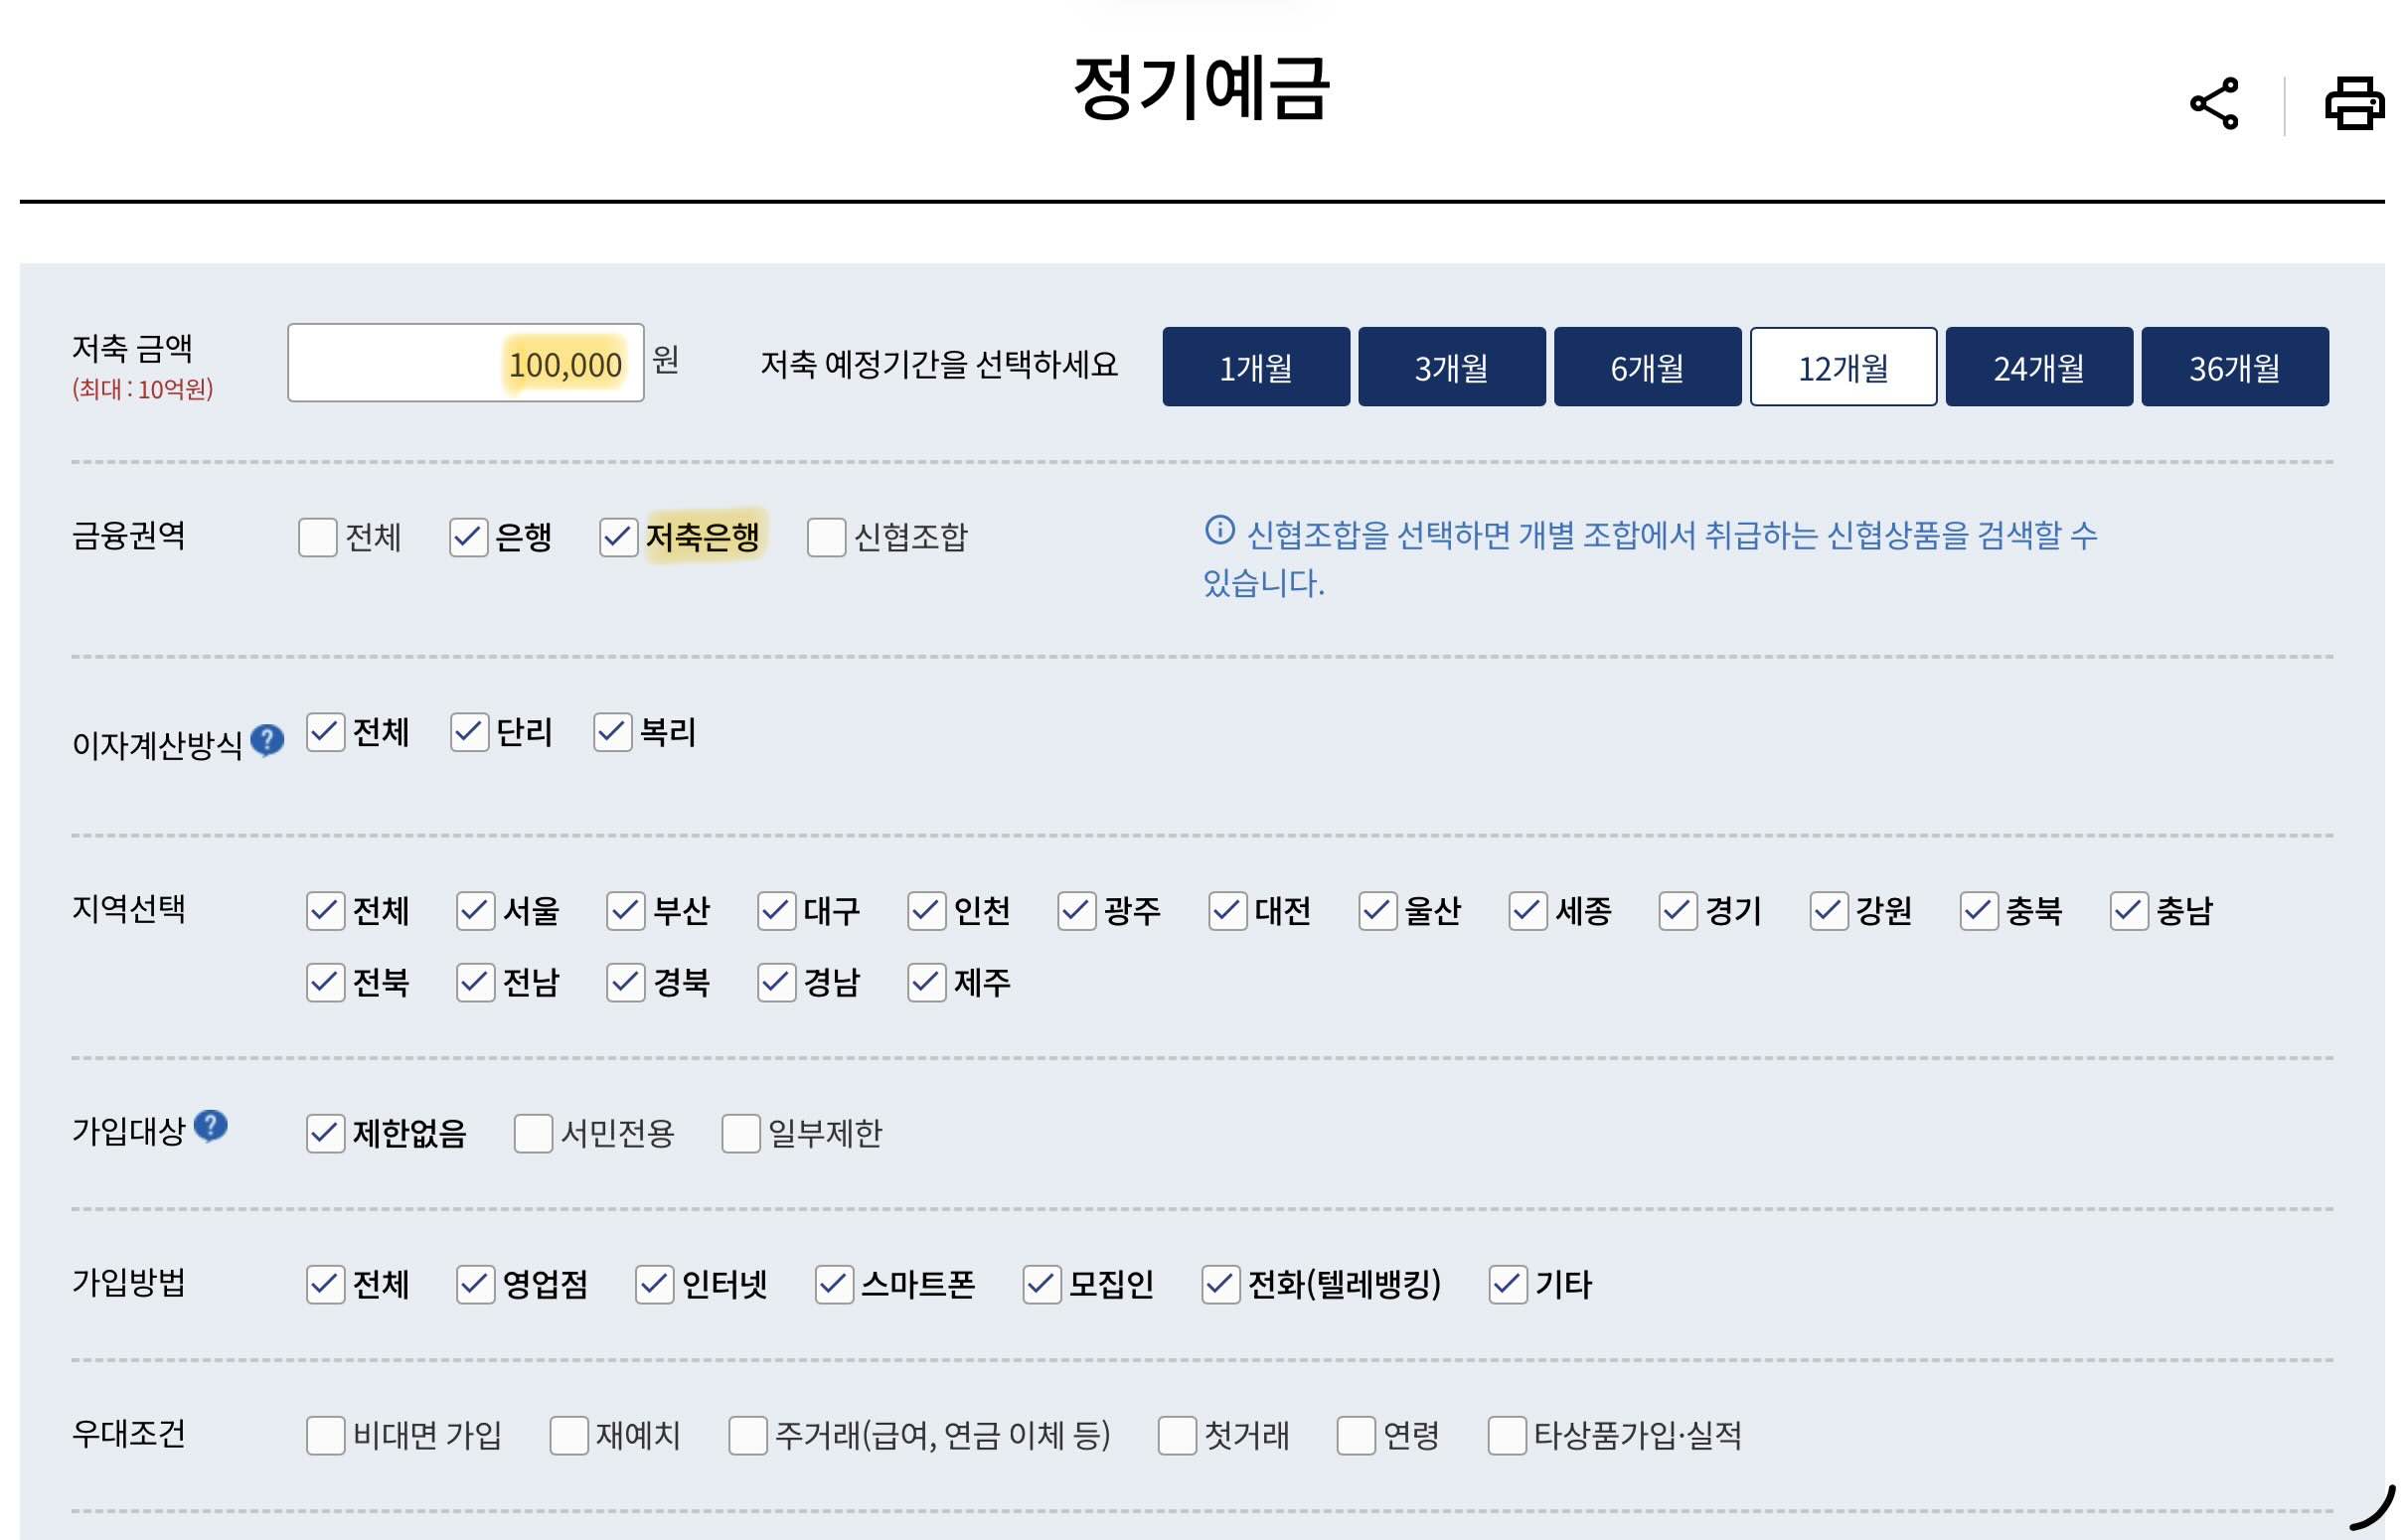Toggle the 제주 region checkbox

tap(926, 983)
